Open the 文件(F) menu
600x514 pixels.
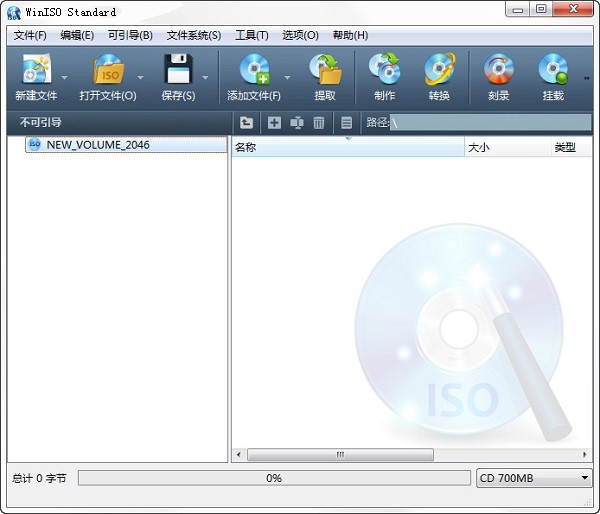pos(30,36)
